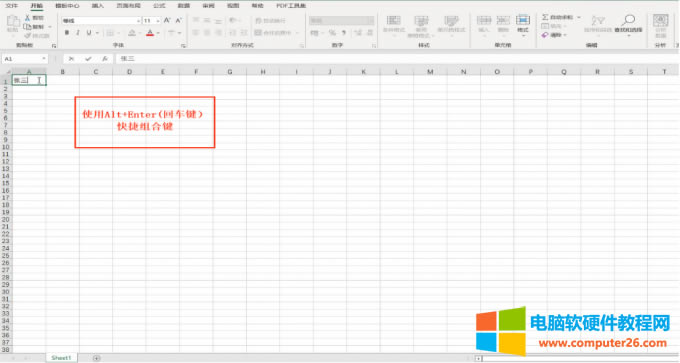The width and height of the screenshot is (680, 363).
Task: Click the AutoSum sigma icon
Action: pyautogui.click(x=545, y=17)
